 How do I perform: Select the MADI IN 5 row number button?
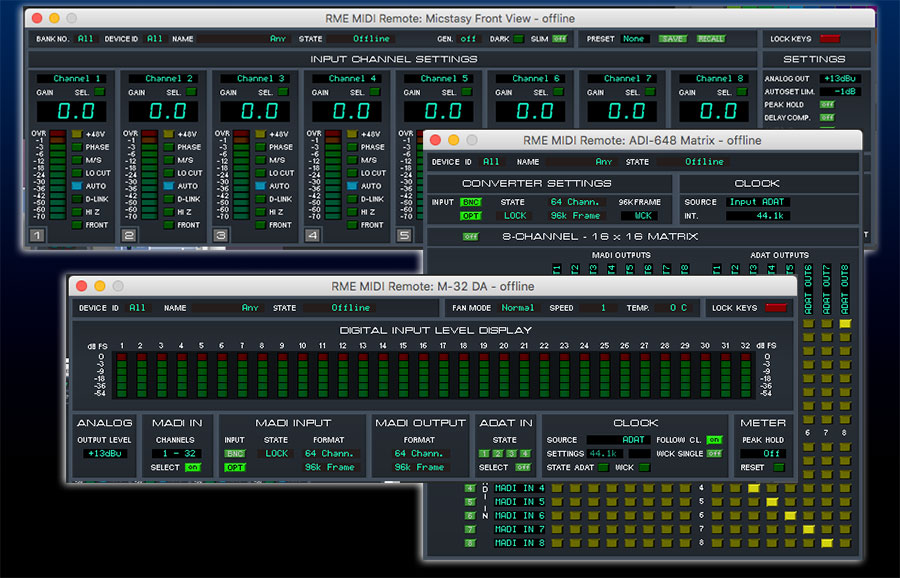pos(470,502)
